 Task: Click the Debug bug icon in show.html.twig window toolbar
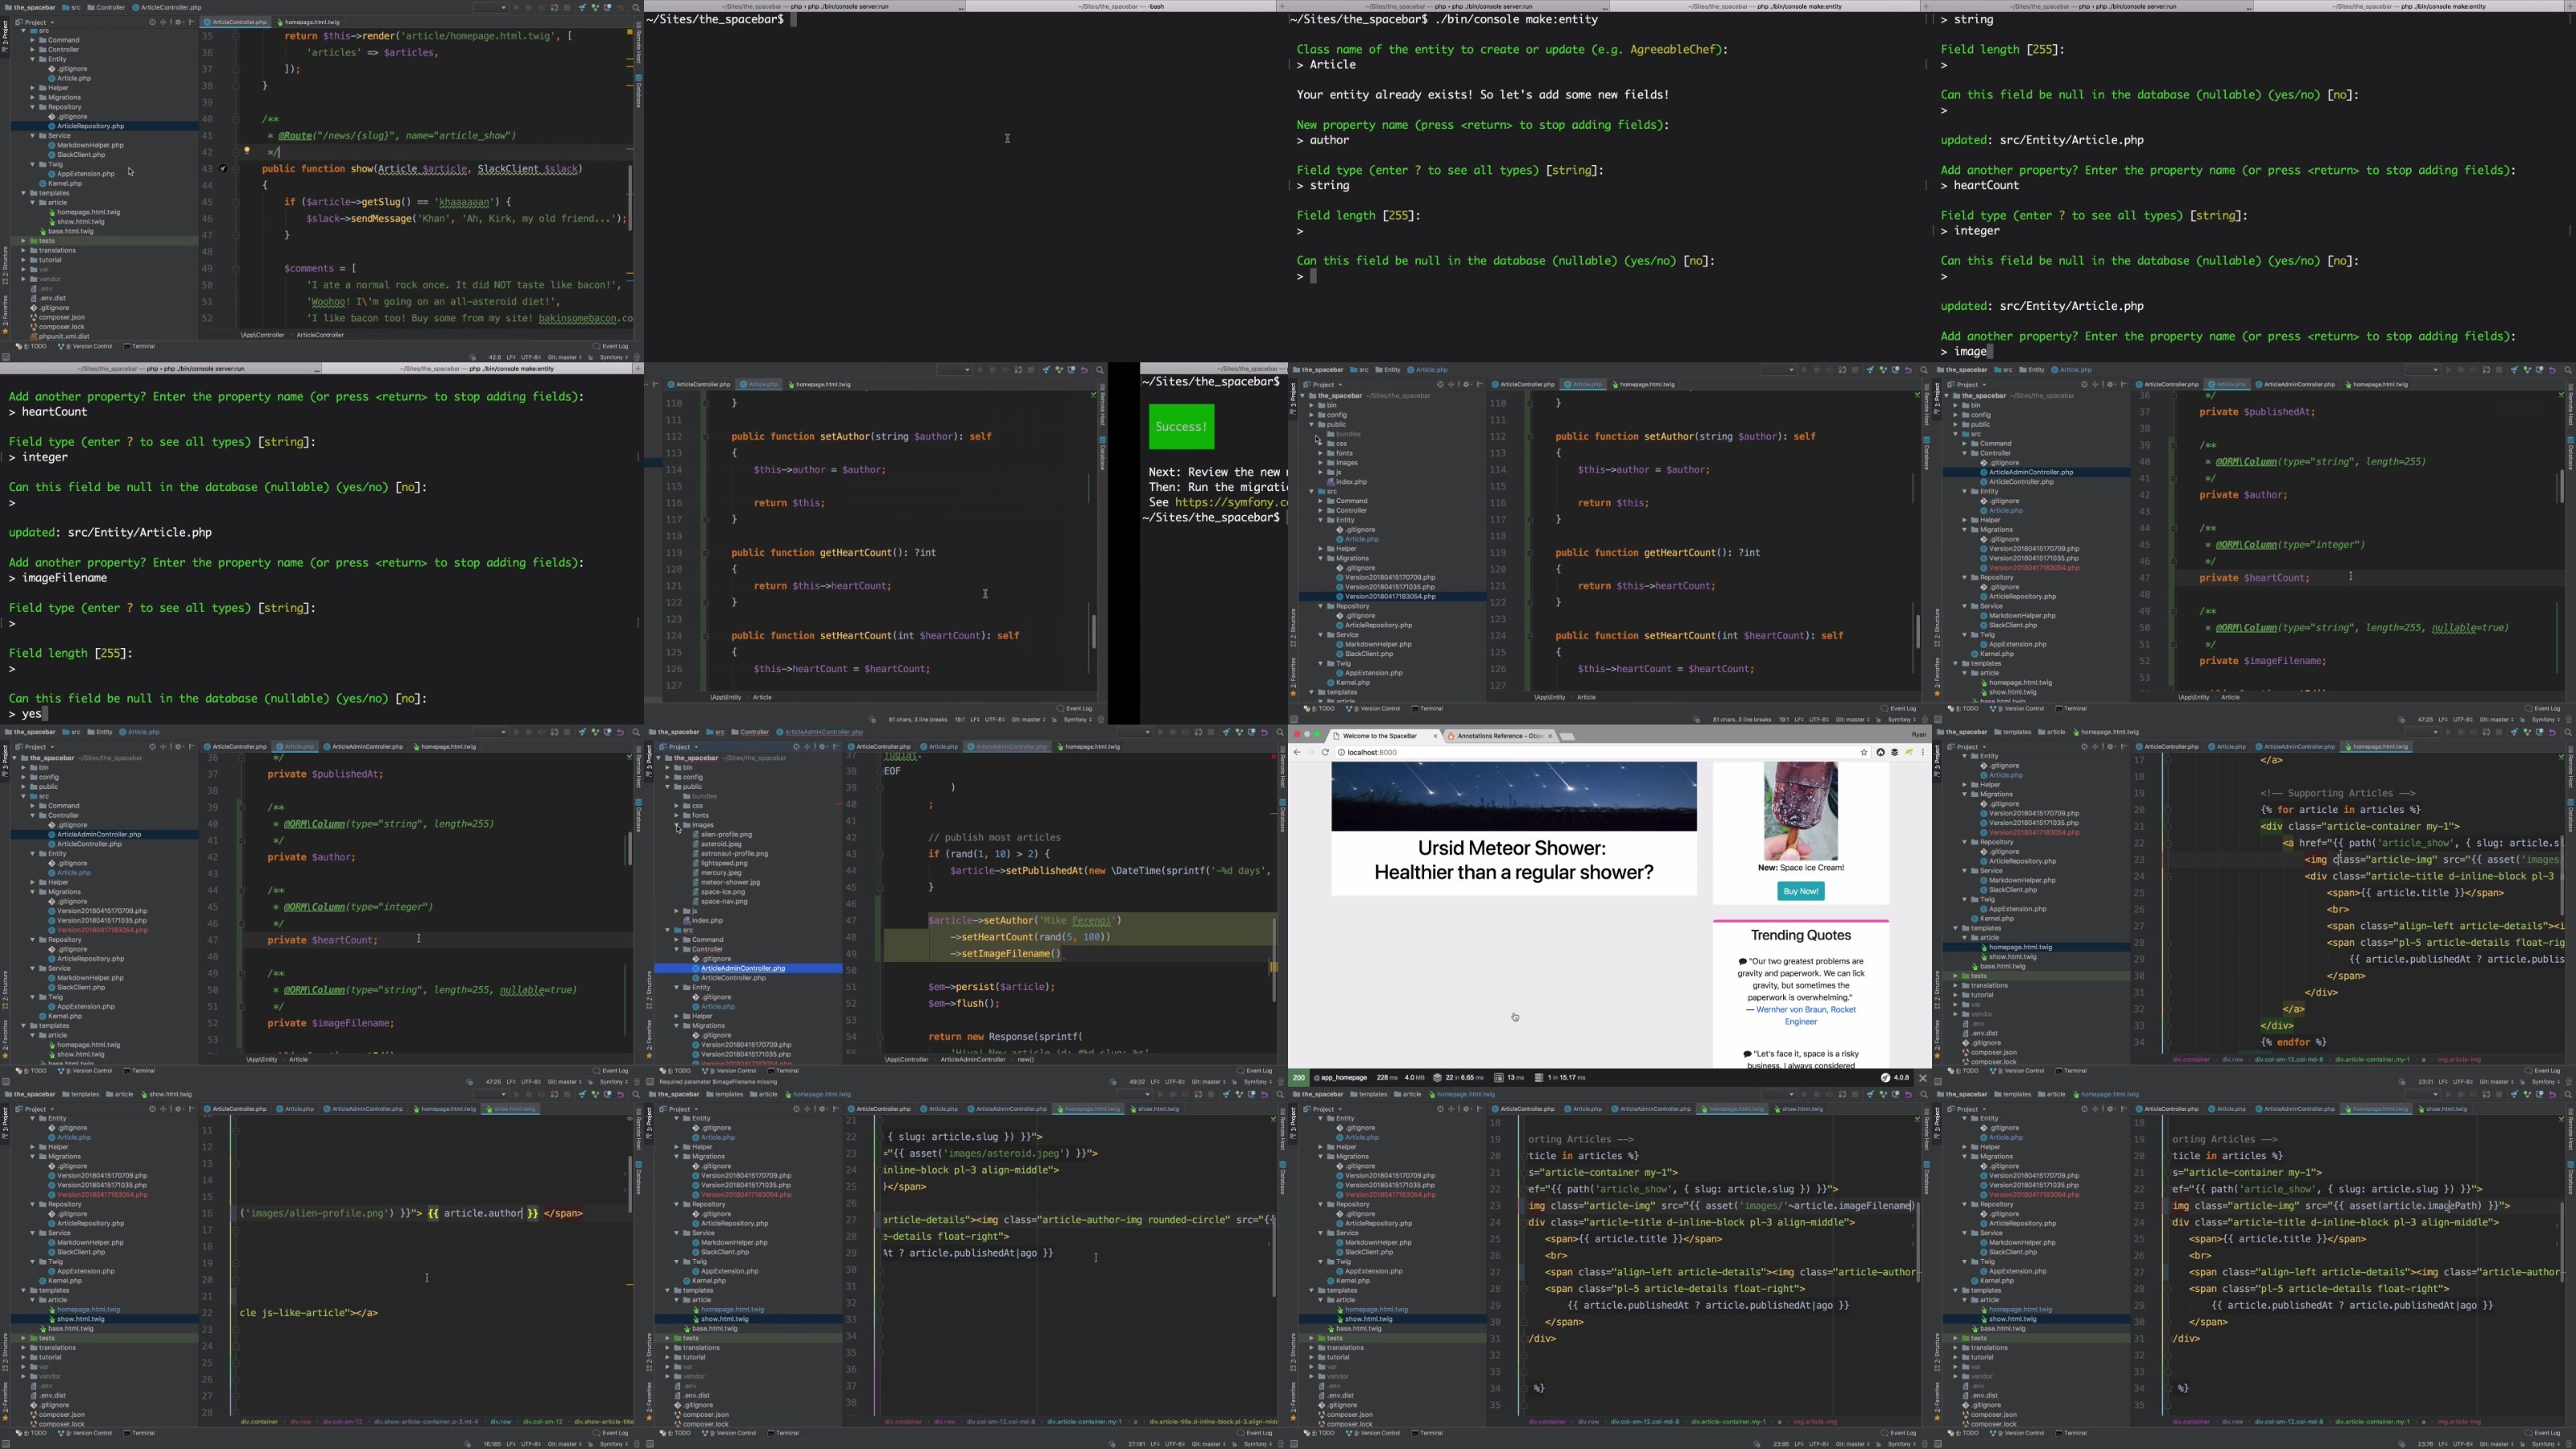tap(529, 1095)
